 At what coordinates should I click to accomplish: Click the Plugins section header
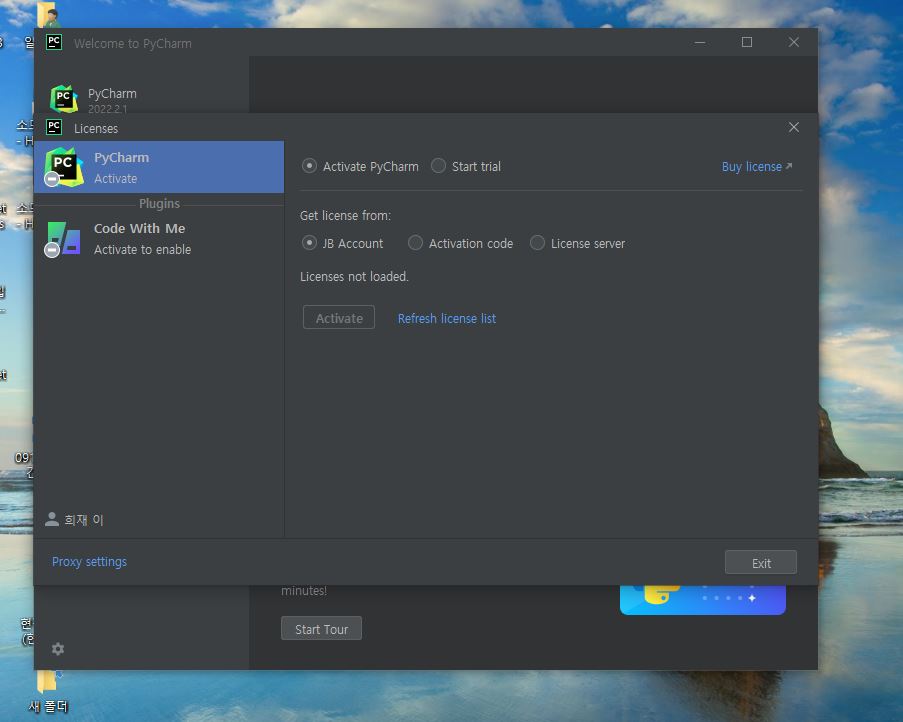pos(159,203)
